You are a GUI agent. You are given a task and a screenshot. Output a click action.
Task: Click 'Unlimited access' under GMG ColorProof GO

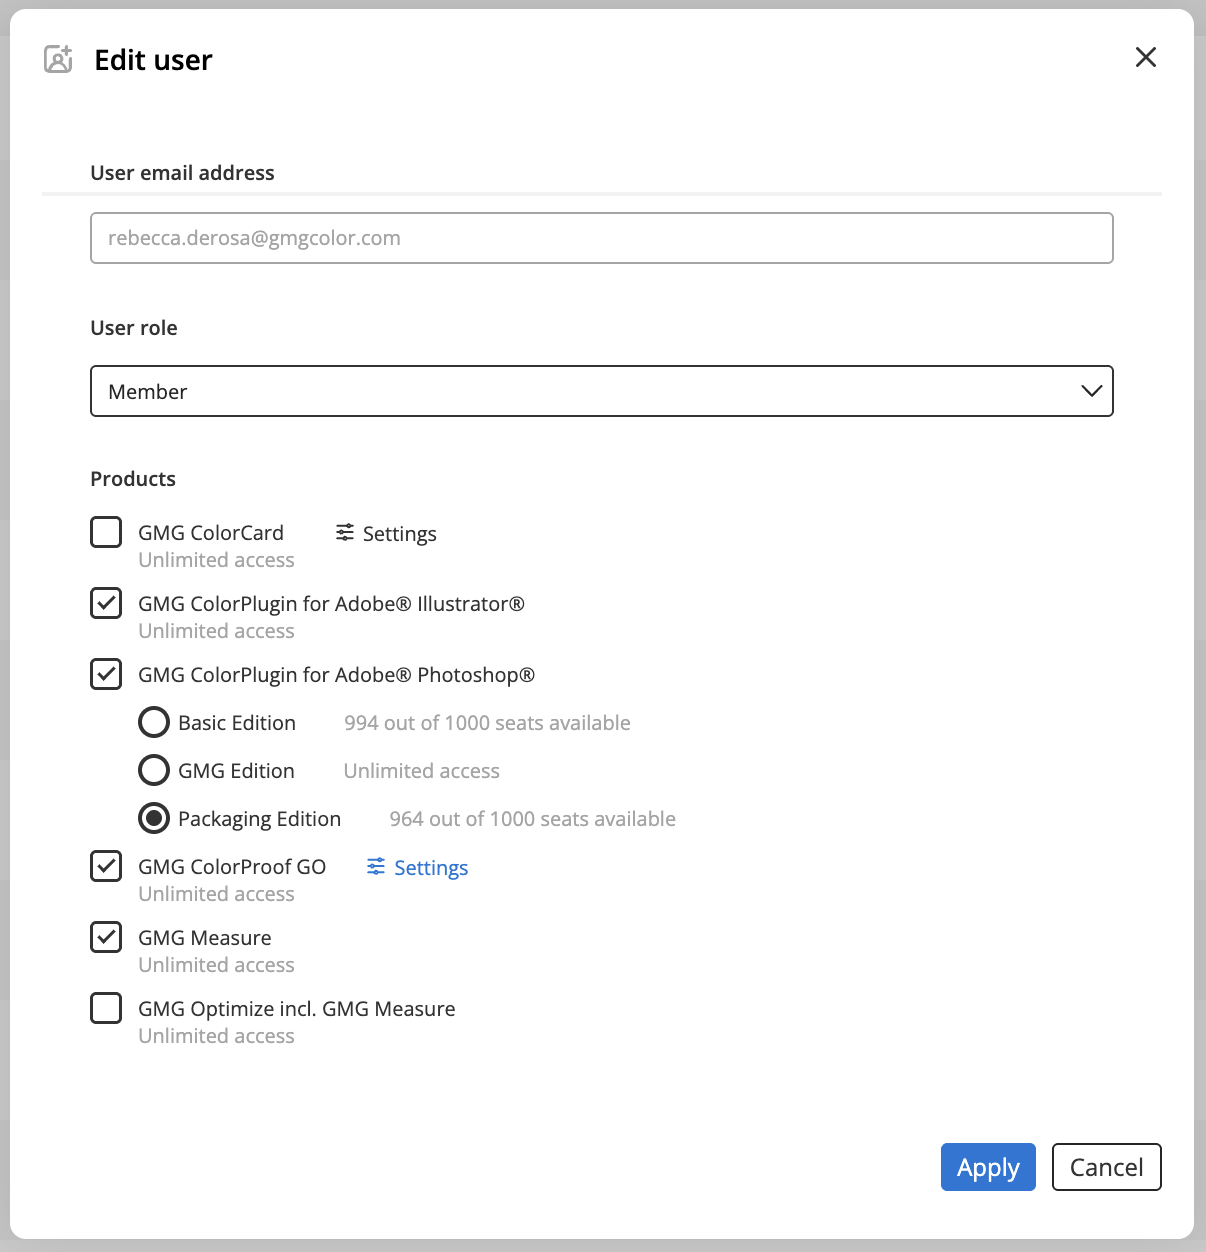[216, 894]
